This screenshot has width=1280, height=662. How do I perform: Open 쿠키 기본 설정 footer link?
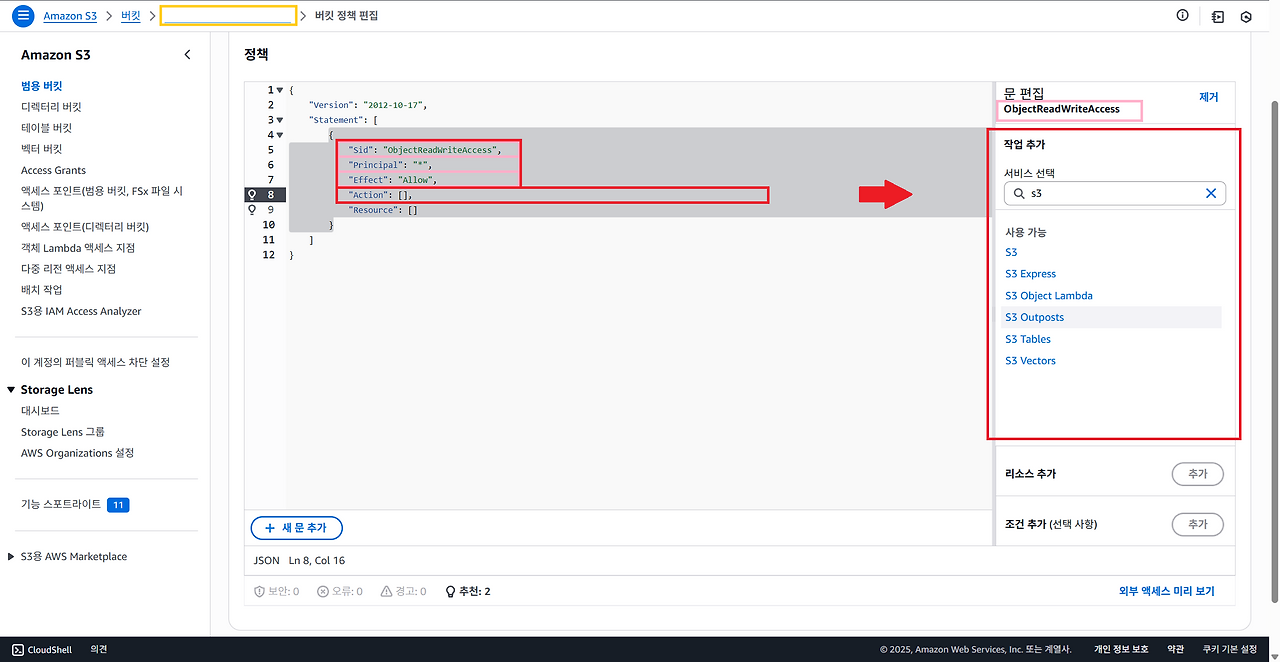point(1230,650)
